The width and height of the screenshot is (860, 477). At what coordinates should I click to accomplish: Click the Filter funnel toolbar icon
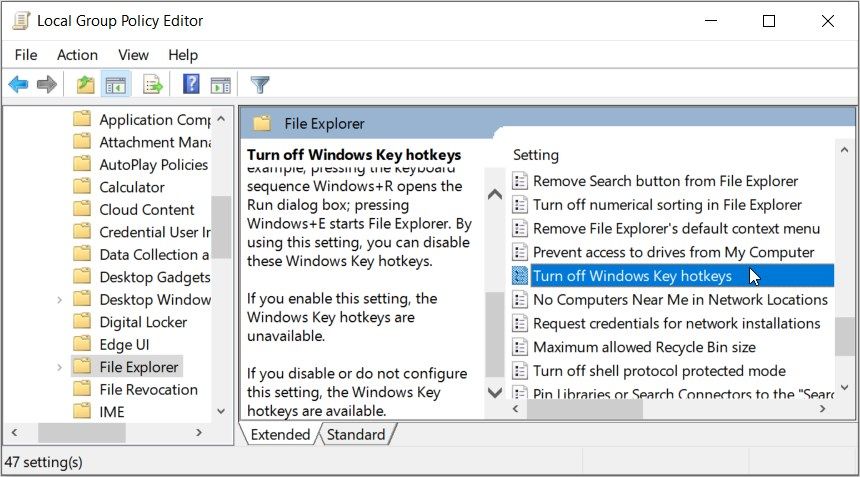pyautogui.click(x=260, y=85)
